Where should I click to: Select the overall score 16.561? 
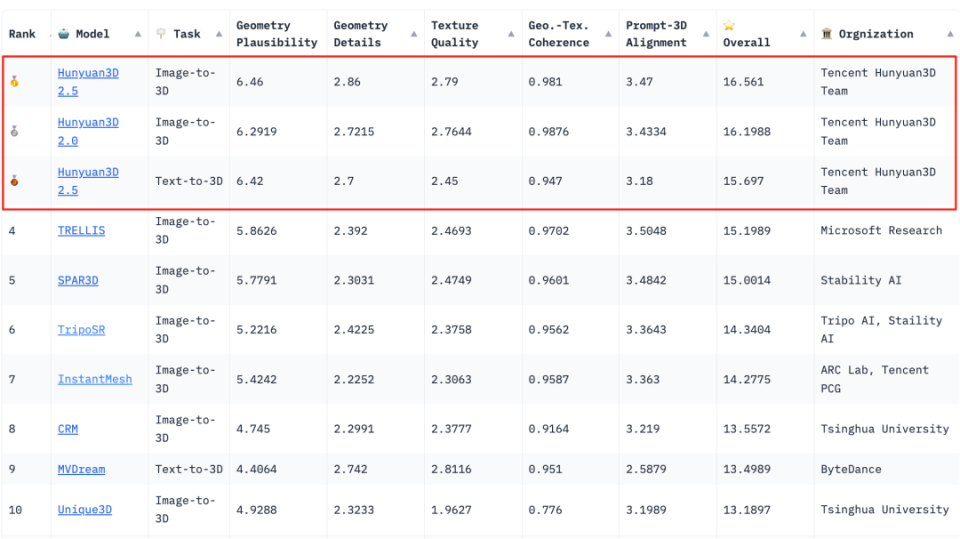(x=743, y=81)
